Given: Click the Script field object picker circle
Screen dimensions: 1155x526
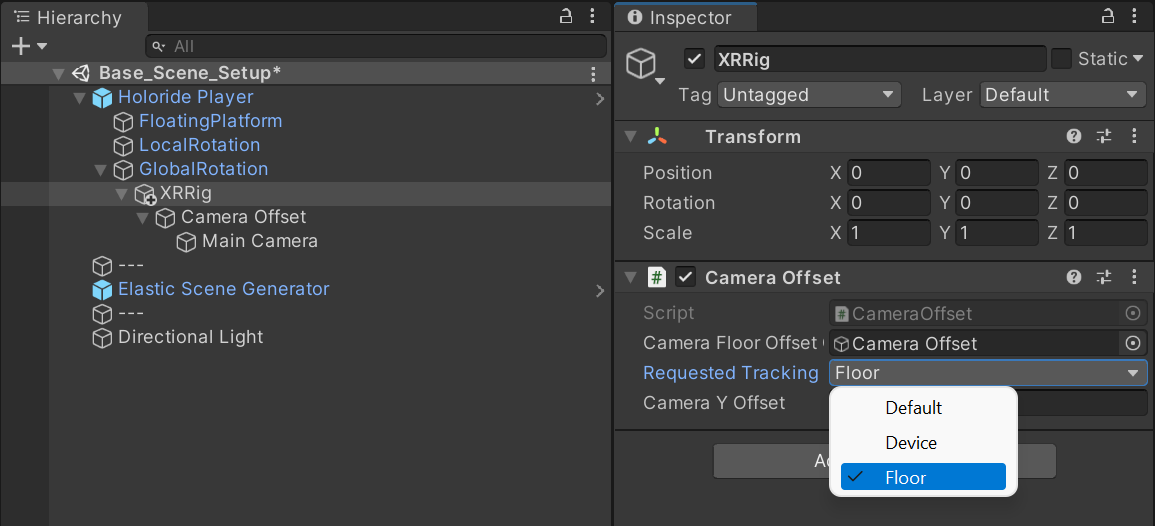Looking at the screenshot, I should [x=1133, y=314].
